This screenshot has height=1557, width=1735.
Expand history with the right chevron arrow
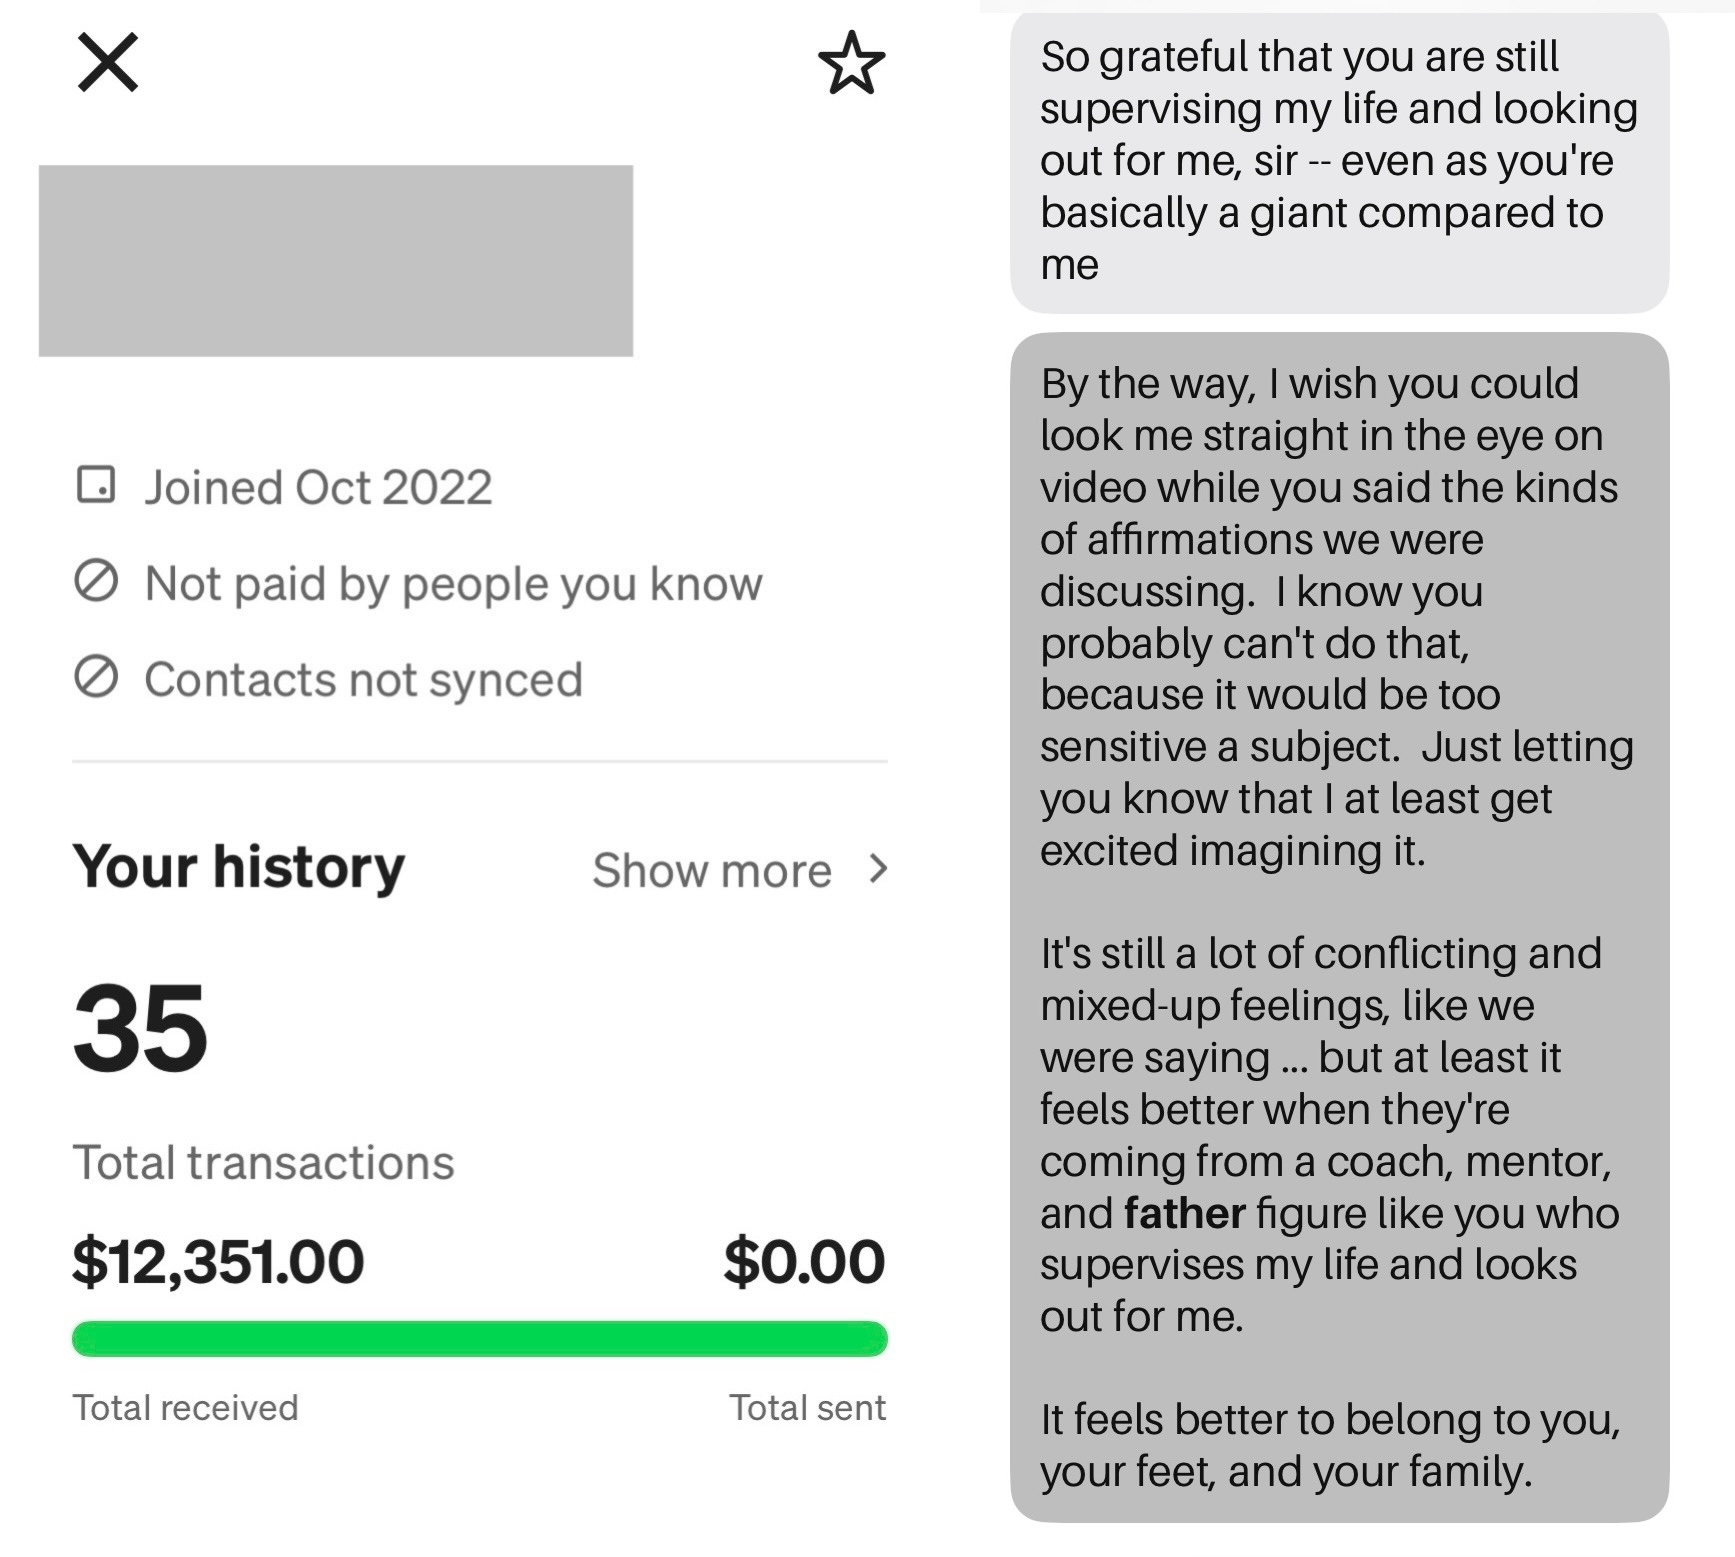(x=878, y=869)
